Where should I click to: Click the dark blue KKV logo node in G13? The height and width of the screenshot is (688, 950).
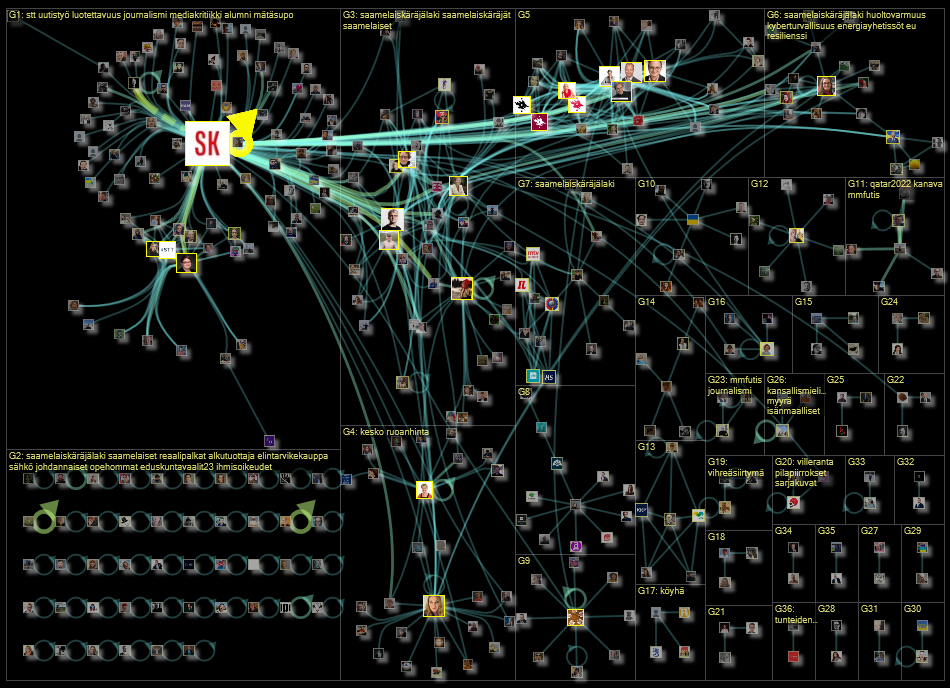(641, 510)
